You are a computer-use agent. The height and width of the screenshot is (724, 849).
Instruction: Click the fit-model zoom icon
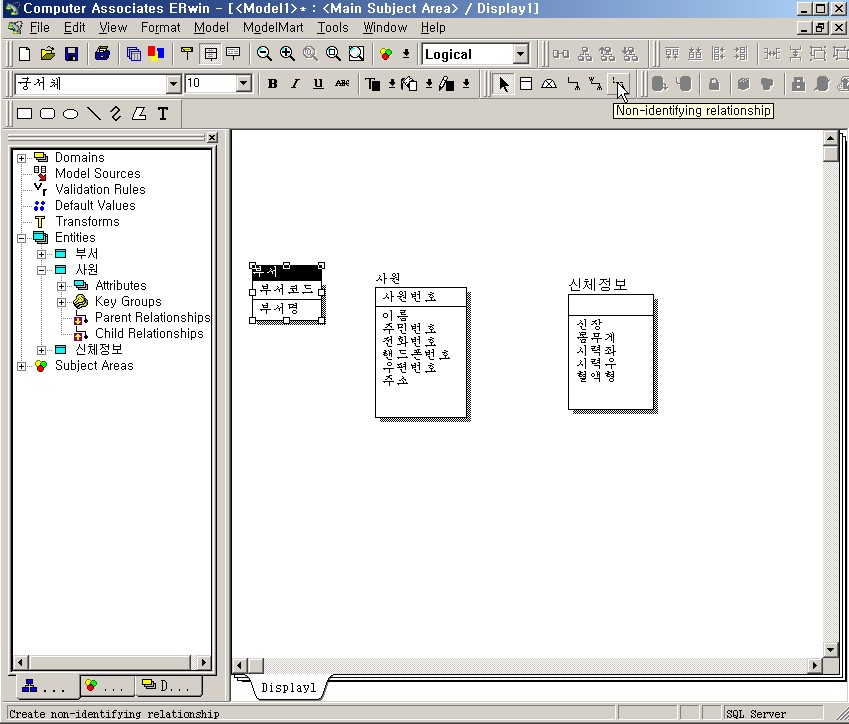click(356, 54)
